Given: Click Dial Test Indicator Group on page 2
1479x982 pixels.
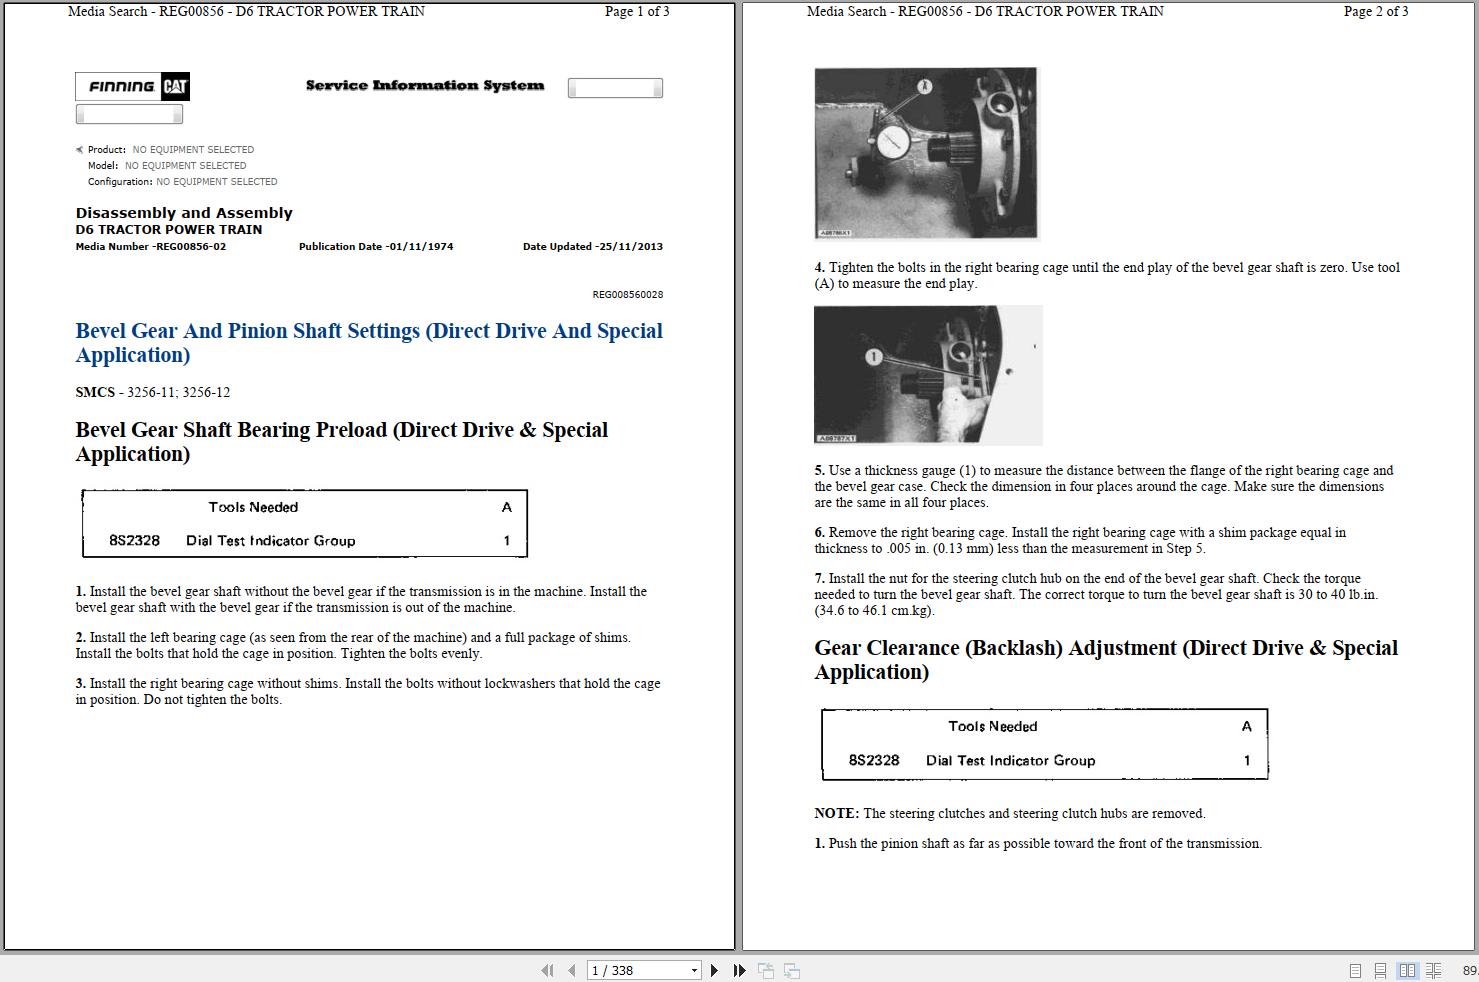Looking at the screenshot, I should 1011,760.
